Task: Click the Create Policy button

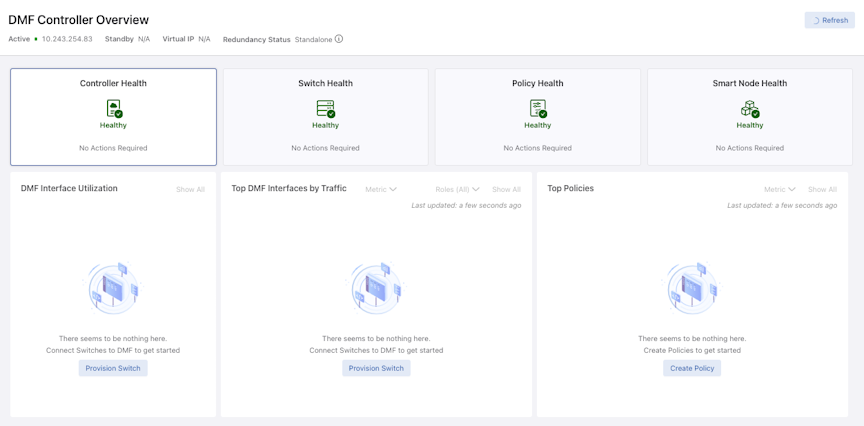Action: click(x=692, y=368)
